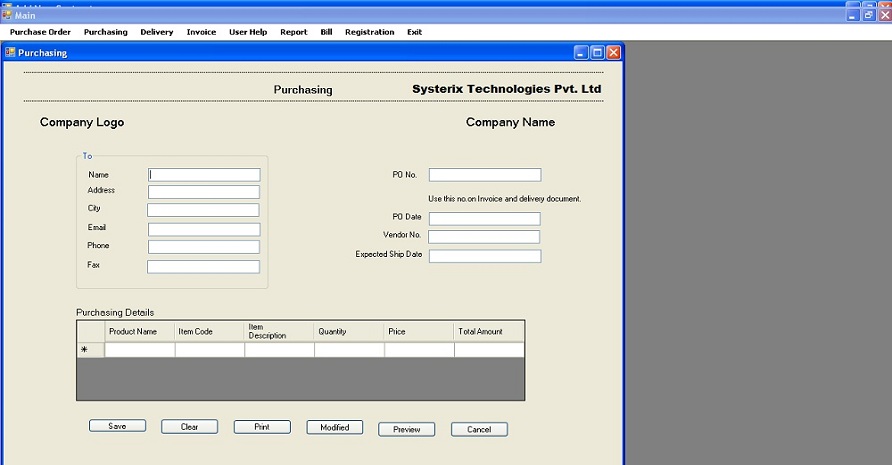Viewport: 892px width, 465px height.
Task: Open the Registration menu
Action: tap(369, 32)
